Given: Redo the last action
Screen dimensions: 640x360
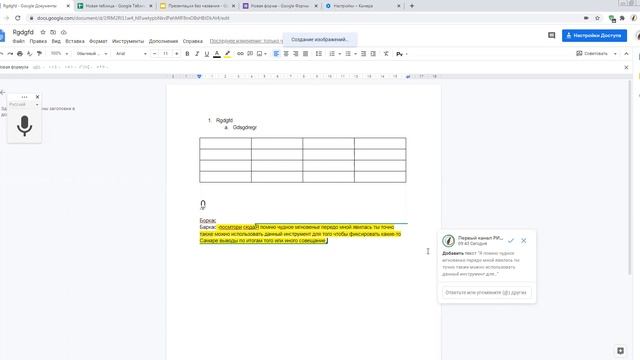Looking at the screenshot, I should tap(10, 54).
